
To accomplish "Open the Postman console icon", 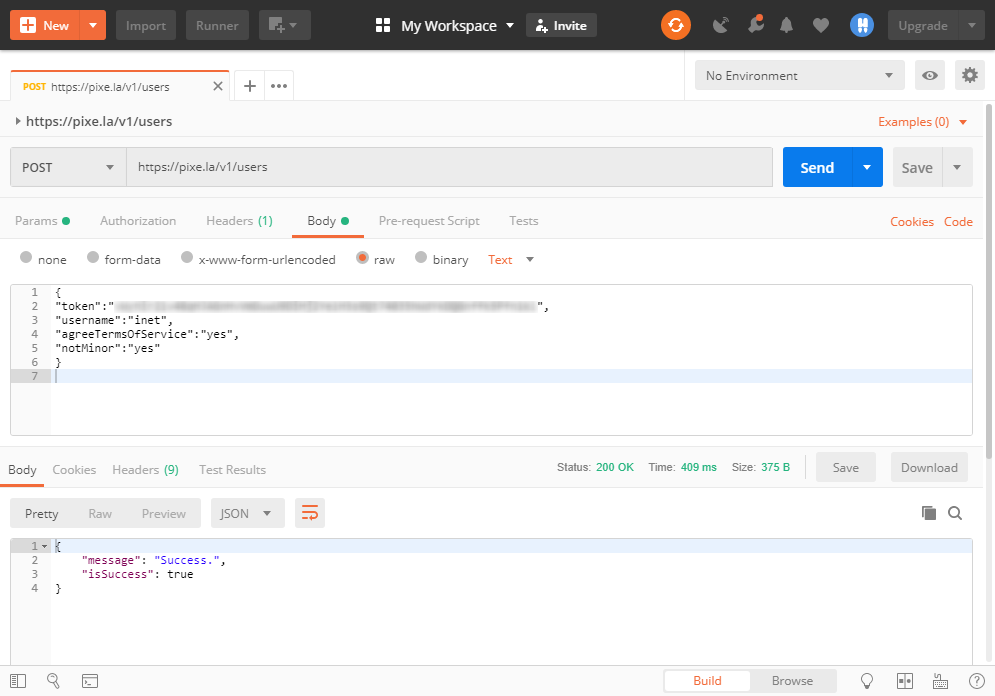I will pos(89,681).
